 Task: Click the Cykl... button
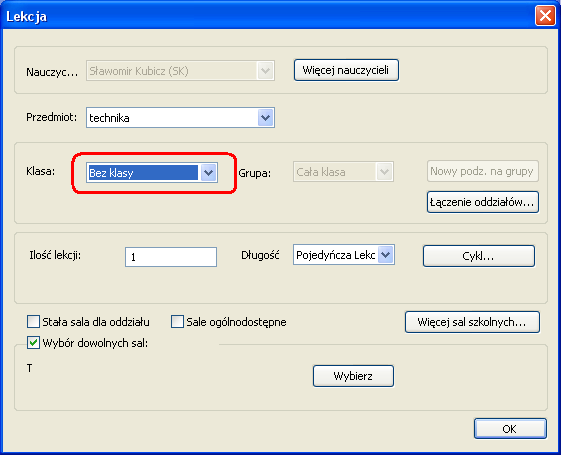tap(479, 256)
